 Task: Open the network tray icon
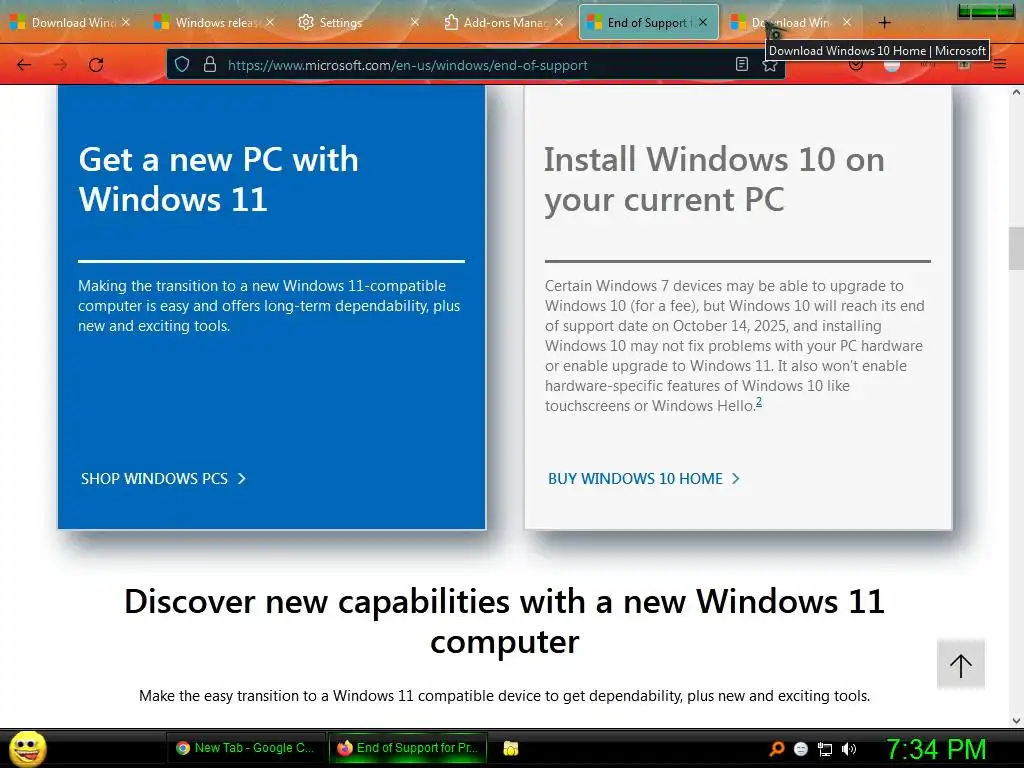click(825, 749)
